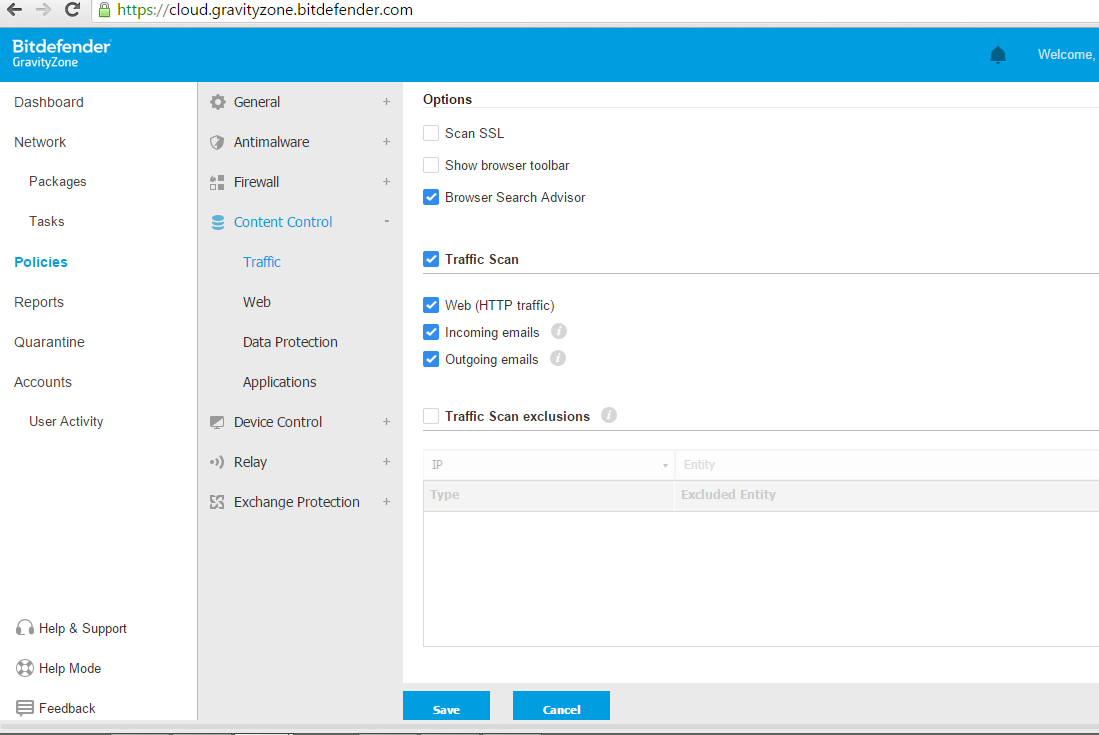Click the Feedback message icon
The width and height of the screenshot is (1099, 735).
25,708
